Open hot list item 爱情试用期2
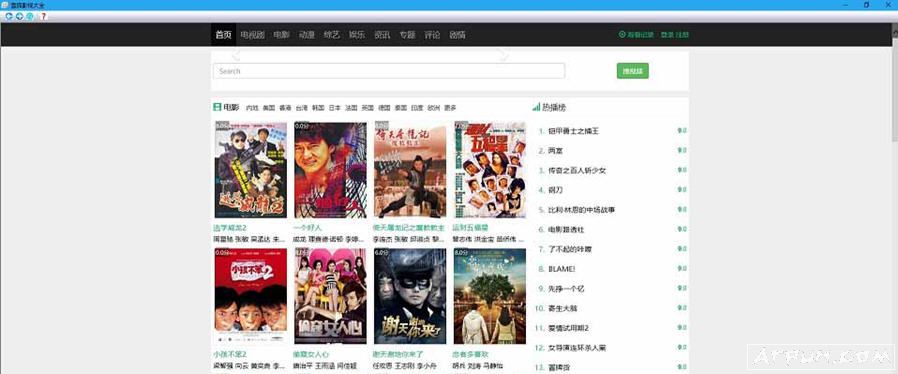 pyautogui.click(x=569, y=328)
